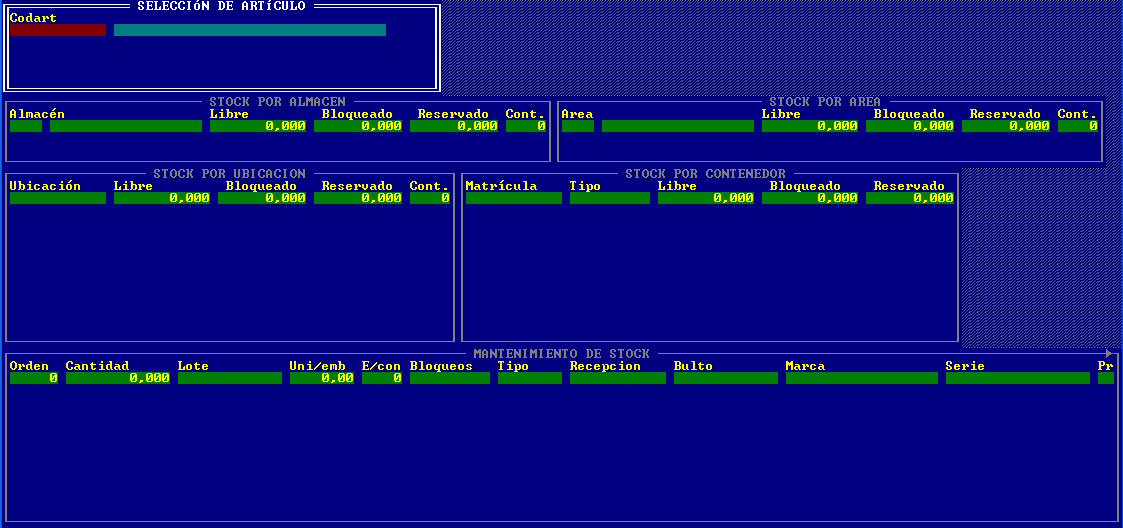This screenshot has width=1123, height=528.
Task: Select the Area code field
Action: (577, 126)
